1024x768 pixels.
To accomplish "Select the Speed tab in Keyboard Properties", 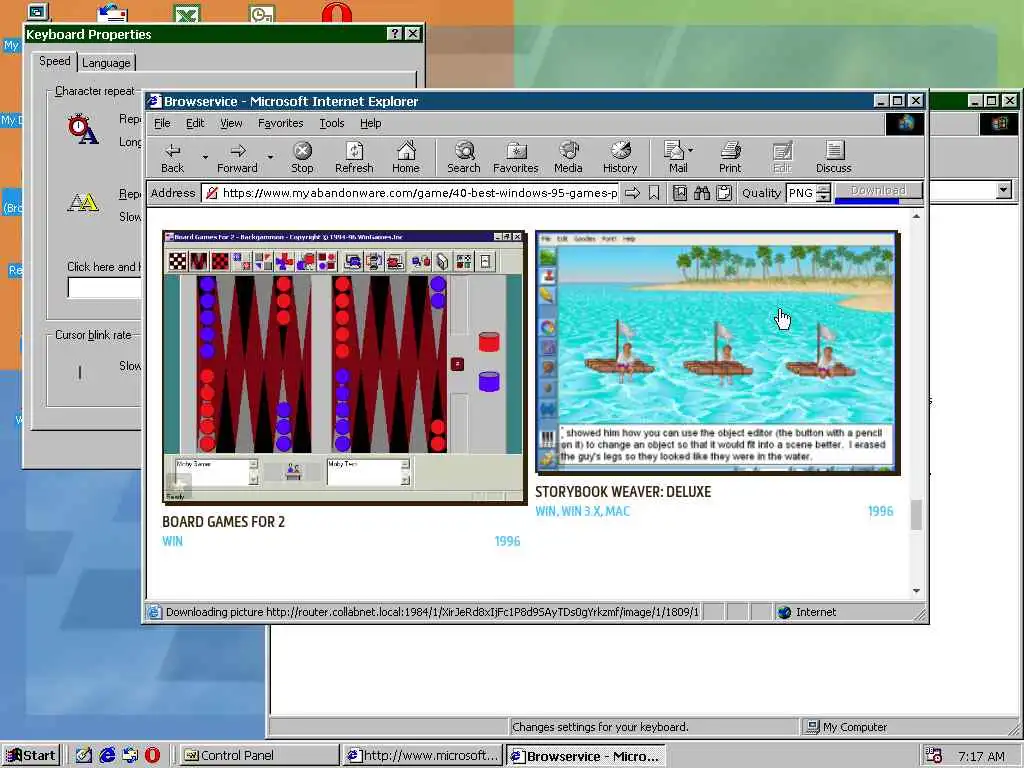I will [x=54, y=61].
